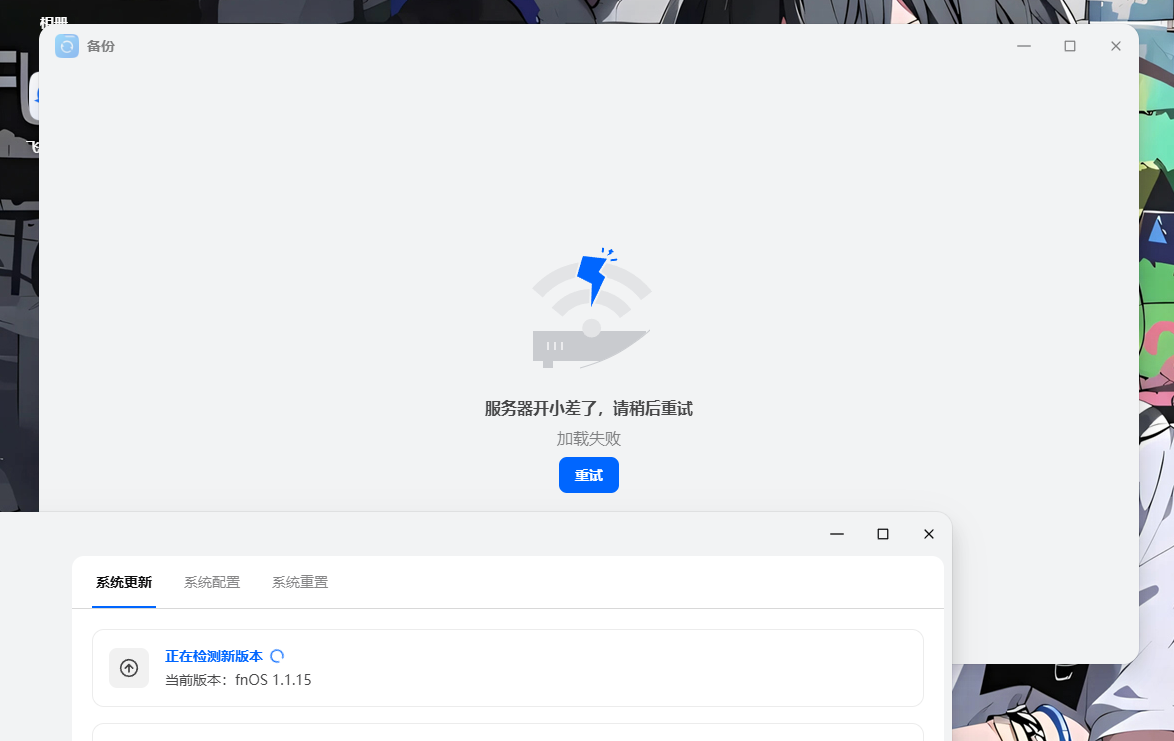Maximize the settings window
Screen dimensions: 1174x741
[x=882, y=534]
